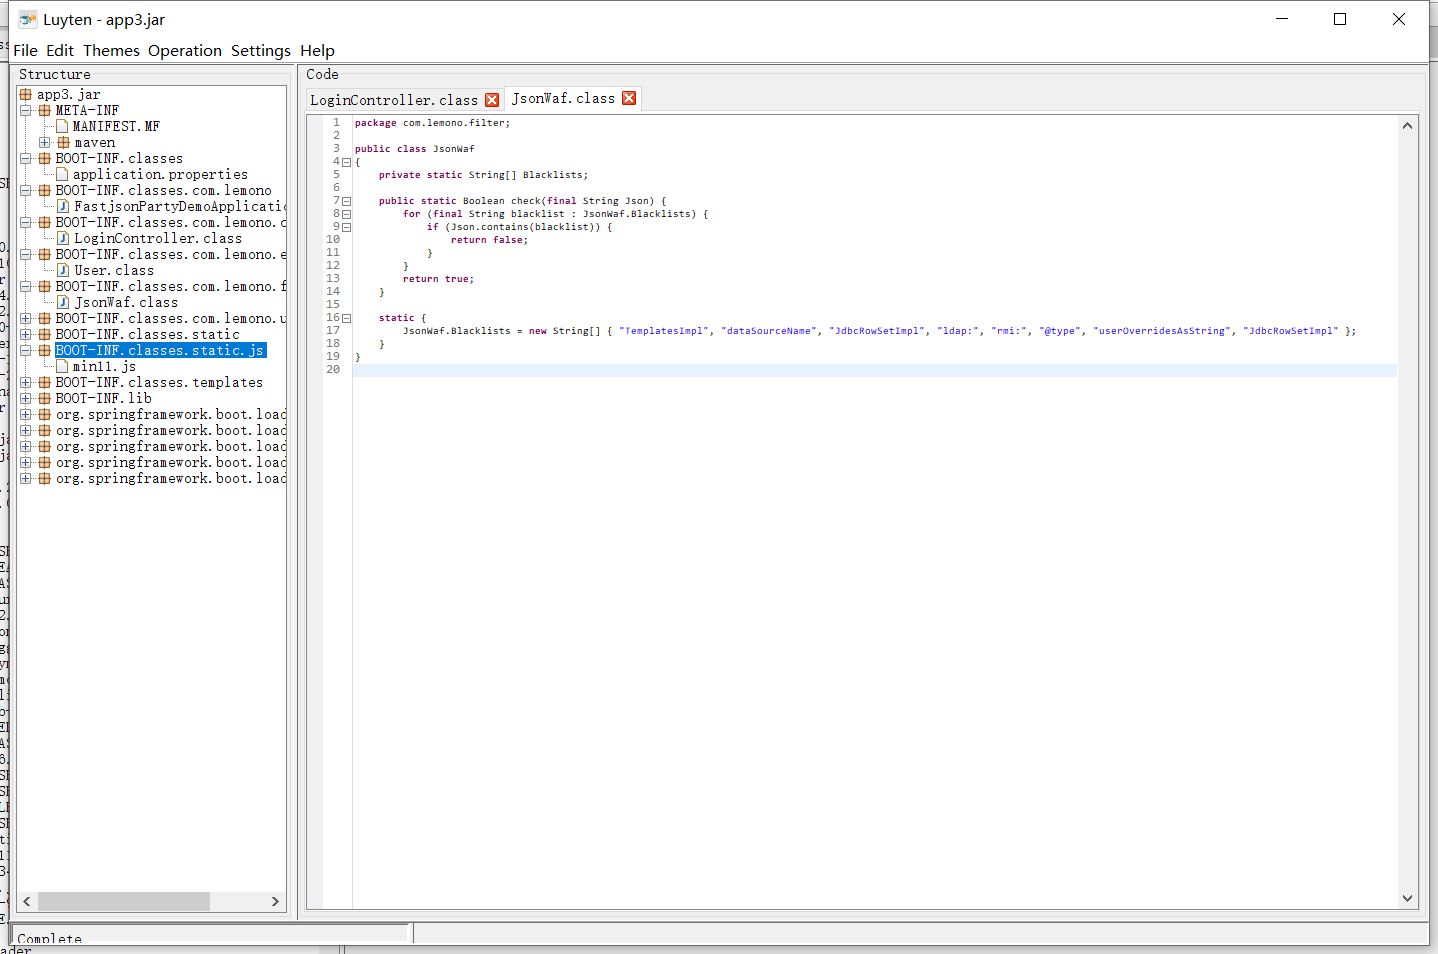Collapse the package containing User.class
Viewport: 1438px width, 954px height.
(x=26, y=254)
